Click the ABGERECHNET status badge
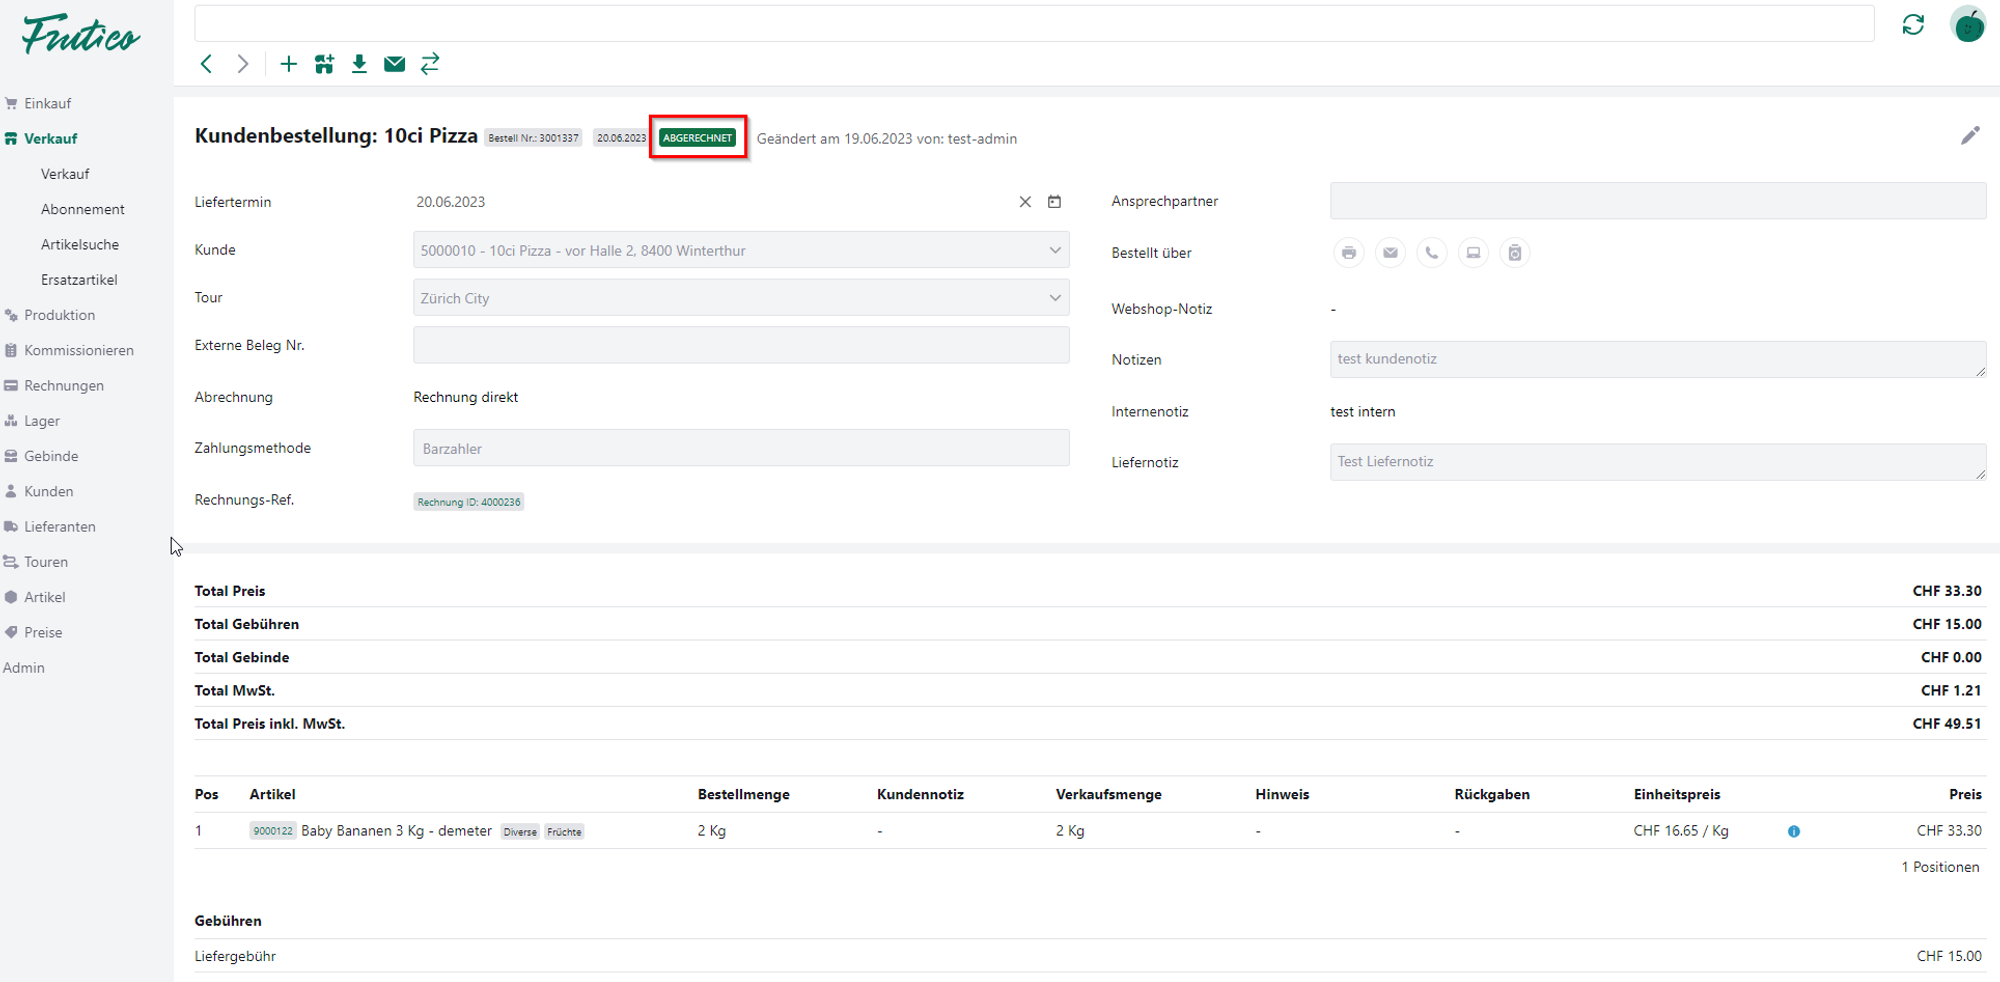The height and width of the screenshot is (982, 2000). tap(698, 138)
